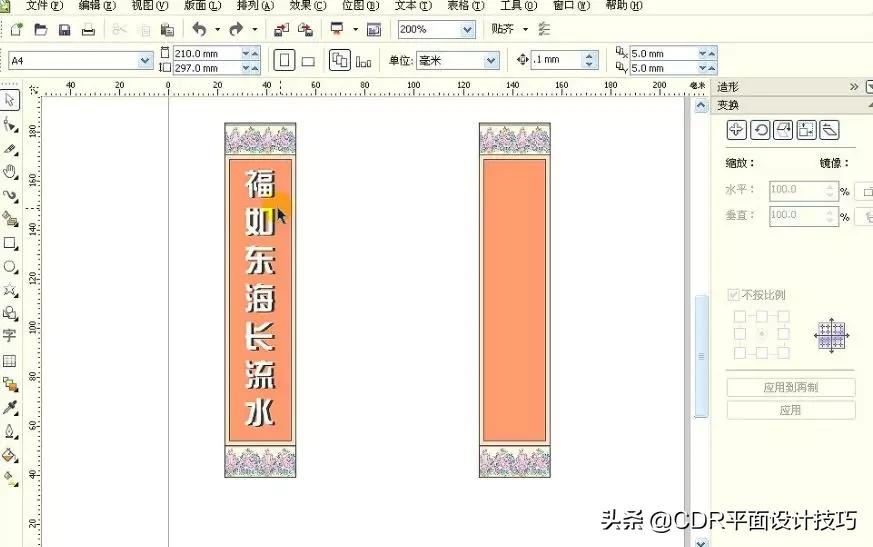This screenshot has height=547, width=873.
Task: Open the zoom level 200% dropdown
Action: (468, 30)
